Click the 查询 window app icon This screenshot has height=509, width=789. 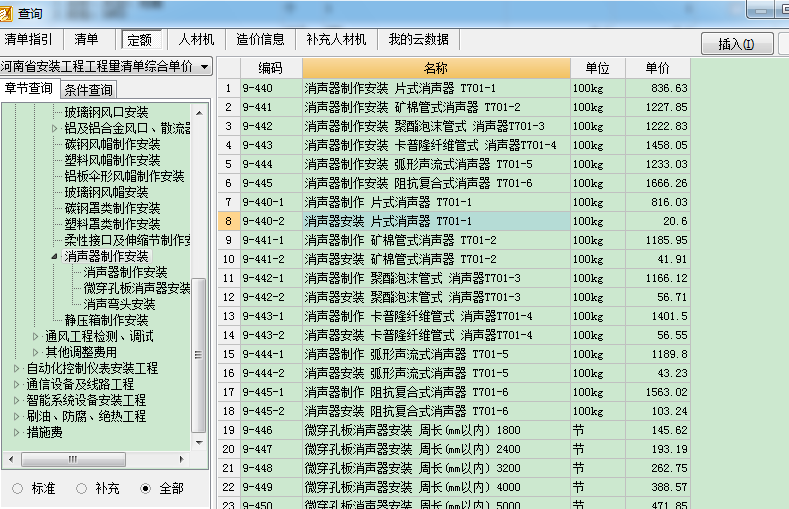[5, 13]
